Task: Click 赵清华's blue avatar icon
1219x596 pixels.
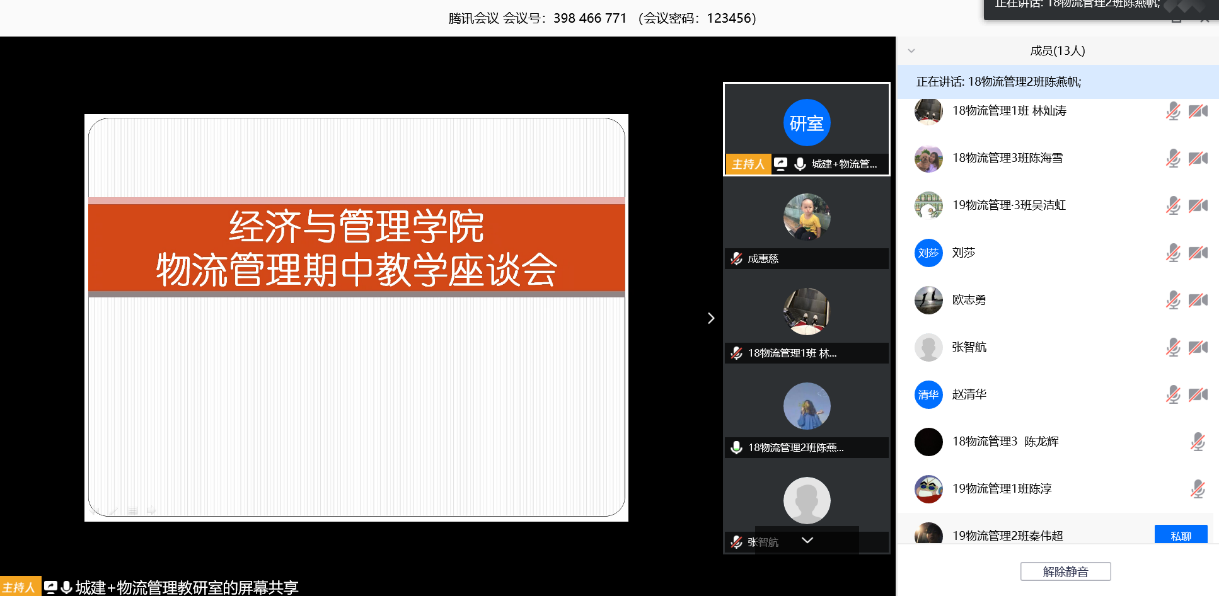Action: coord(928,394)
